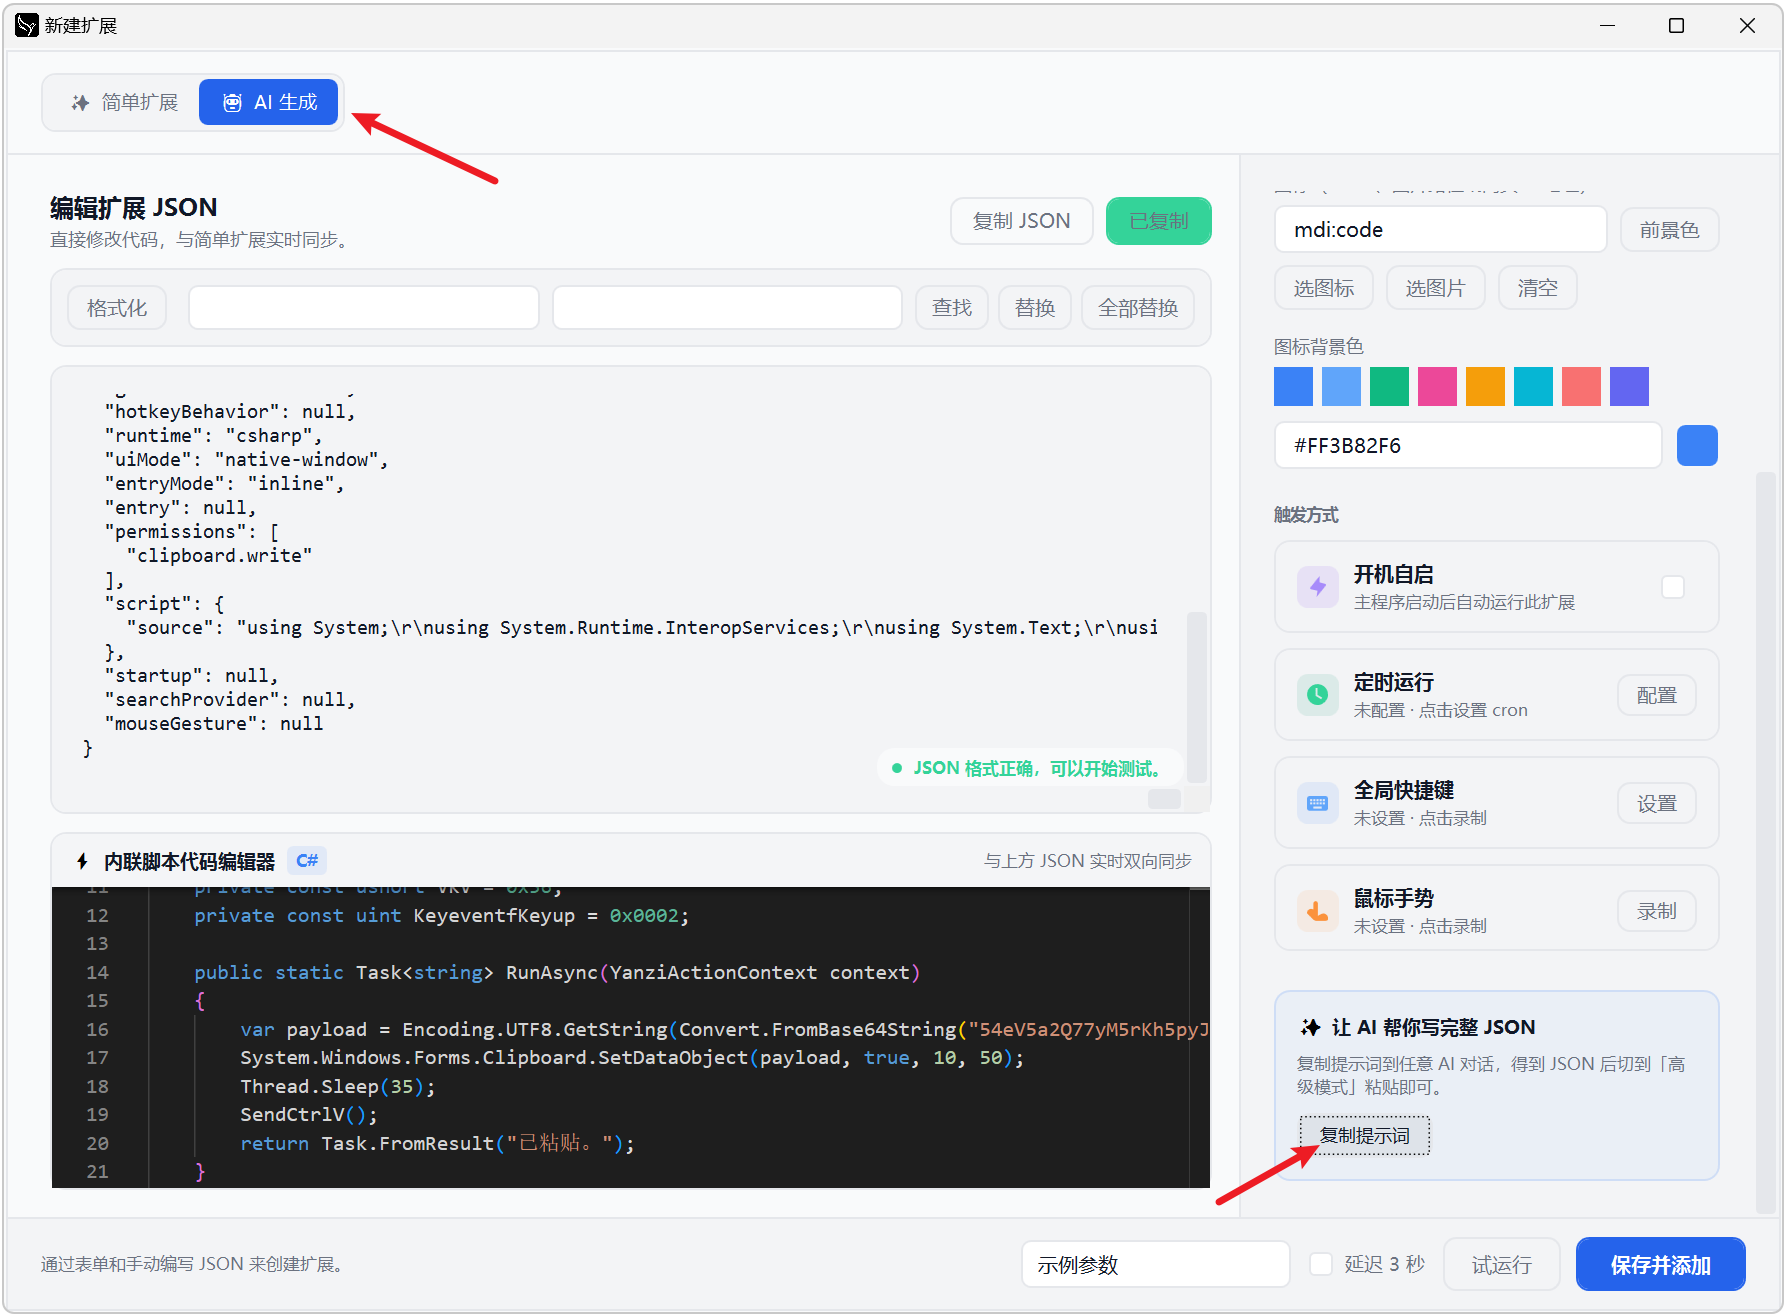Switch to the 简单扩展 tab
Image resolution: width=1786 pixels, height=1316 pixels.
pyautogui.click(x=124, y=102)
